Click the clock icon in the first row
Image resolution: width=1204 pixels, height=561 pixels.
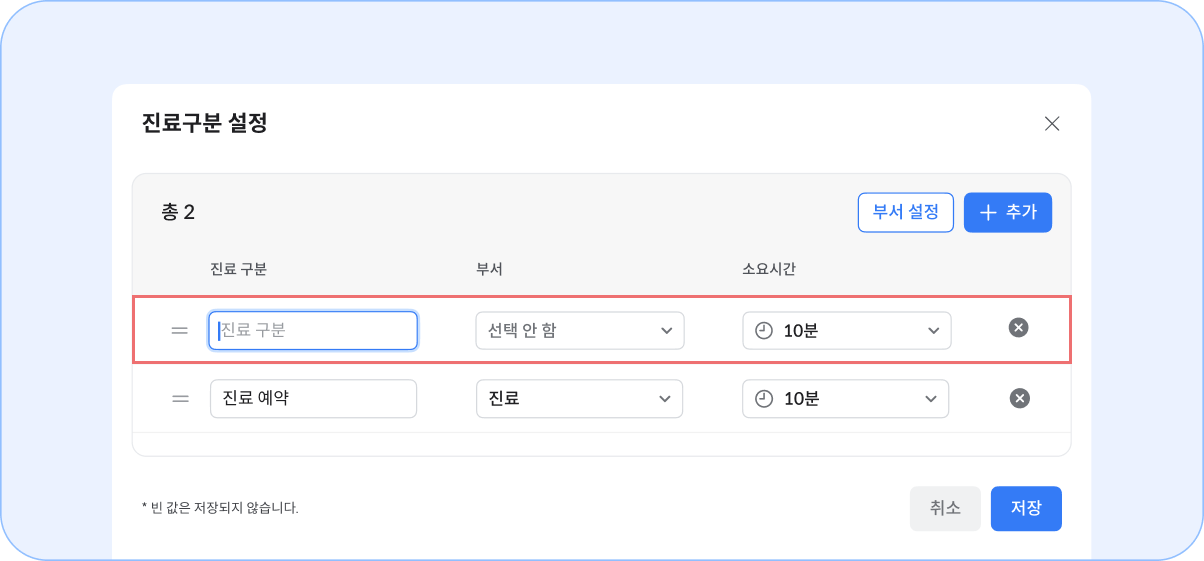[764, 330]
